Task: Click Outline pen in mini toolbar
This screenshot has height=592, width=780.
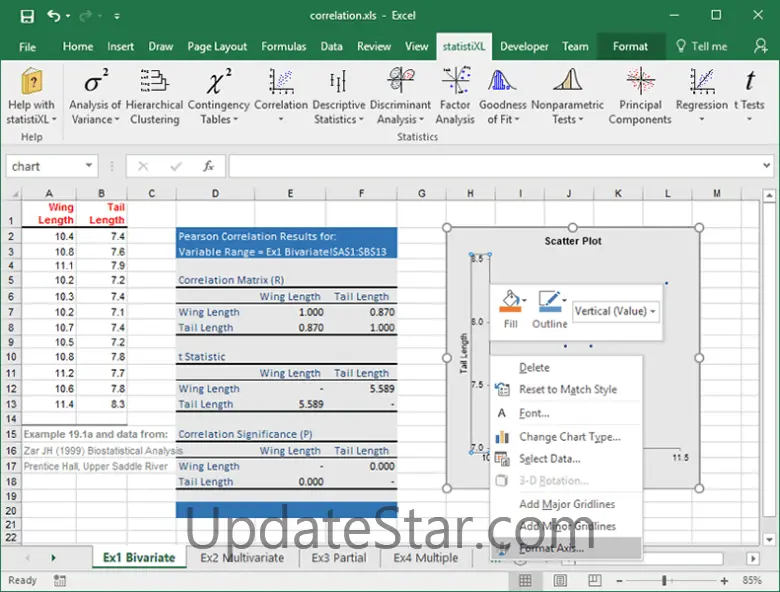Action: (x=549, y=302)
